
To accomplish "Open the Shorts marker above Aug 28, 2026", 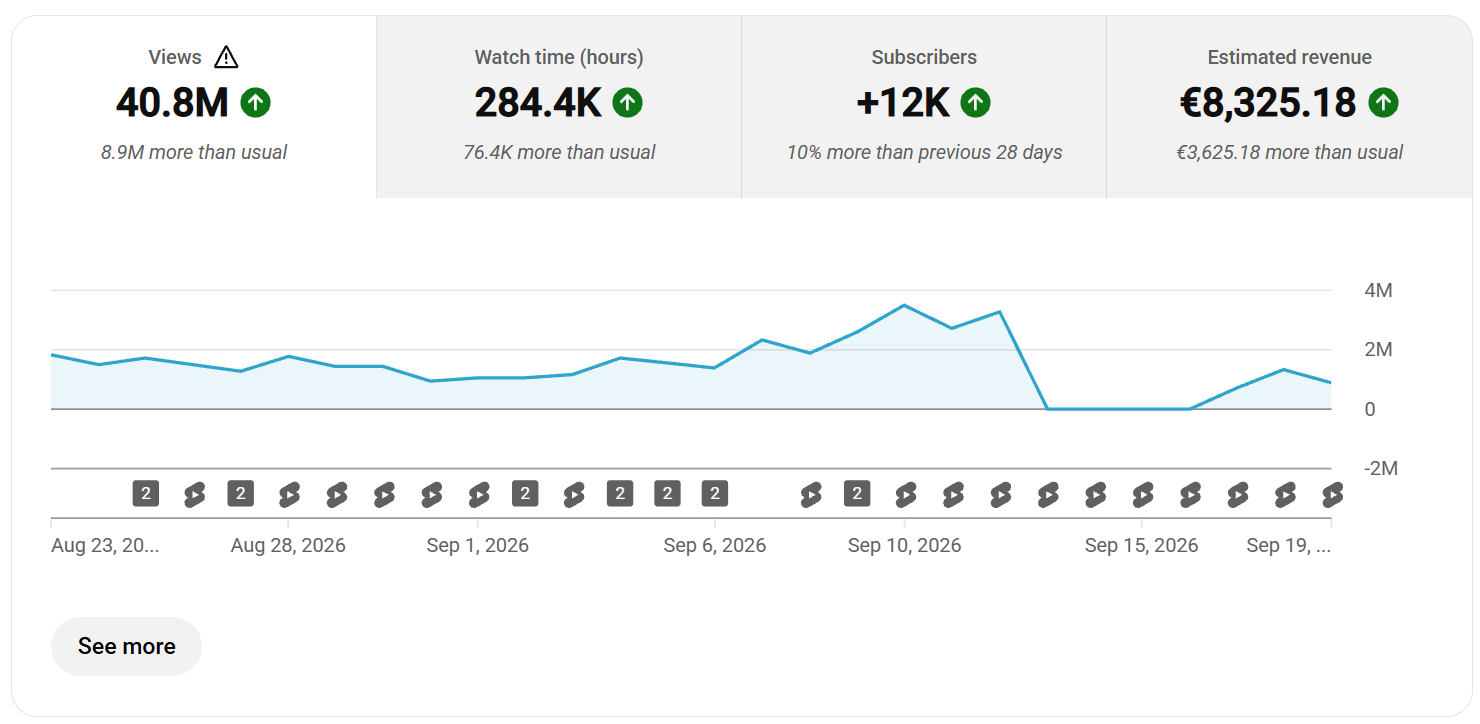I will click(x=289, y=494).
